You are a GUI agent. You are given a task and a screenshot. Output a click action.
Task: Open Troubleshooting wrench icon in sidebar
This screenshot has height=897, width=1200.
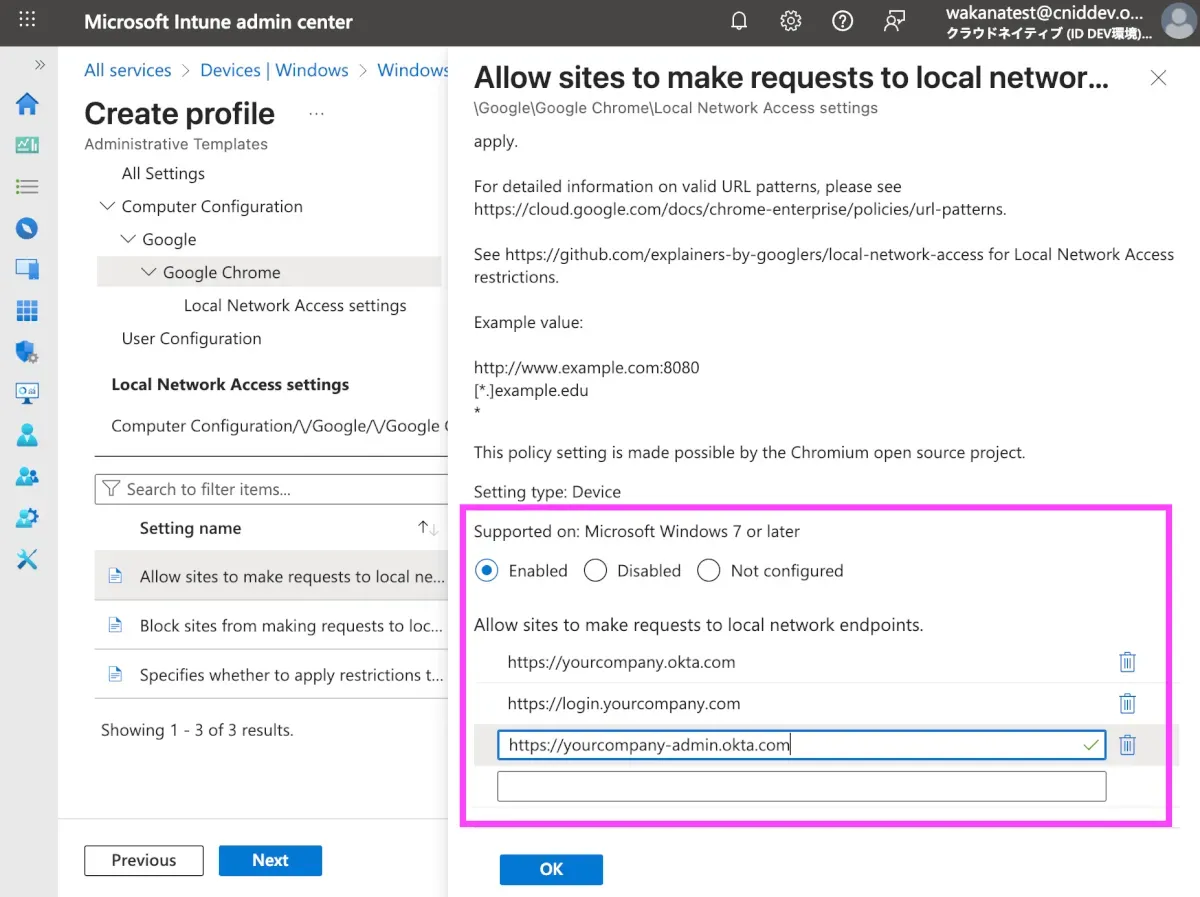[27, 559]
